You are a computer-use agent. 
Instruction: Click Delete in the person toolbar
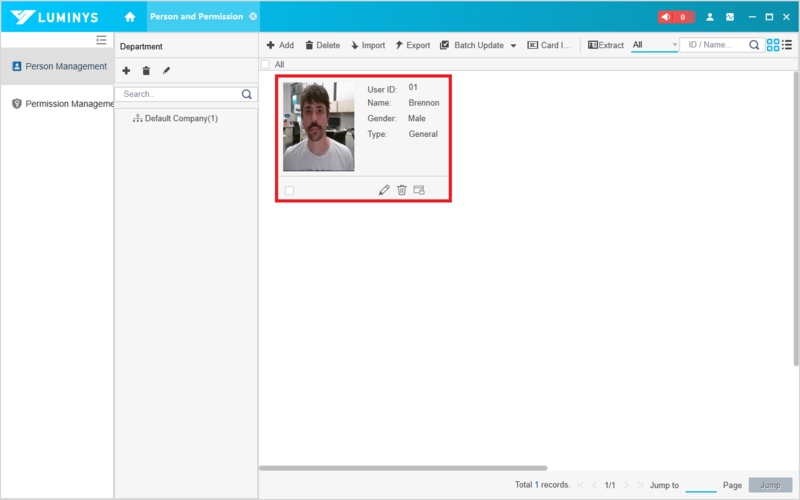coord(322,45)
